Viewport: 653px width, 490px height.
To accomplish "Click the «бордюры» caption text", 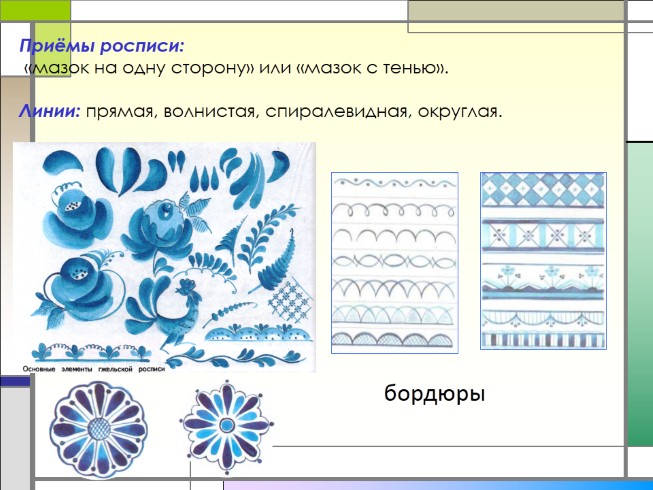I will tap(434, 394).
